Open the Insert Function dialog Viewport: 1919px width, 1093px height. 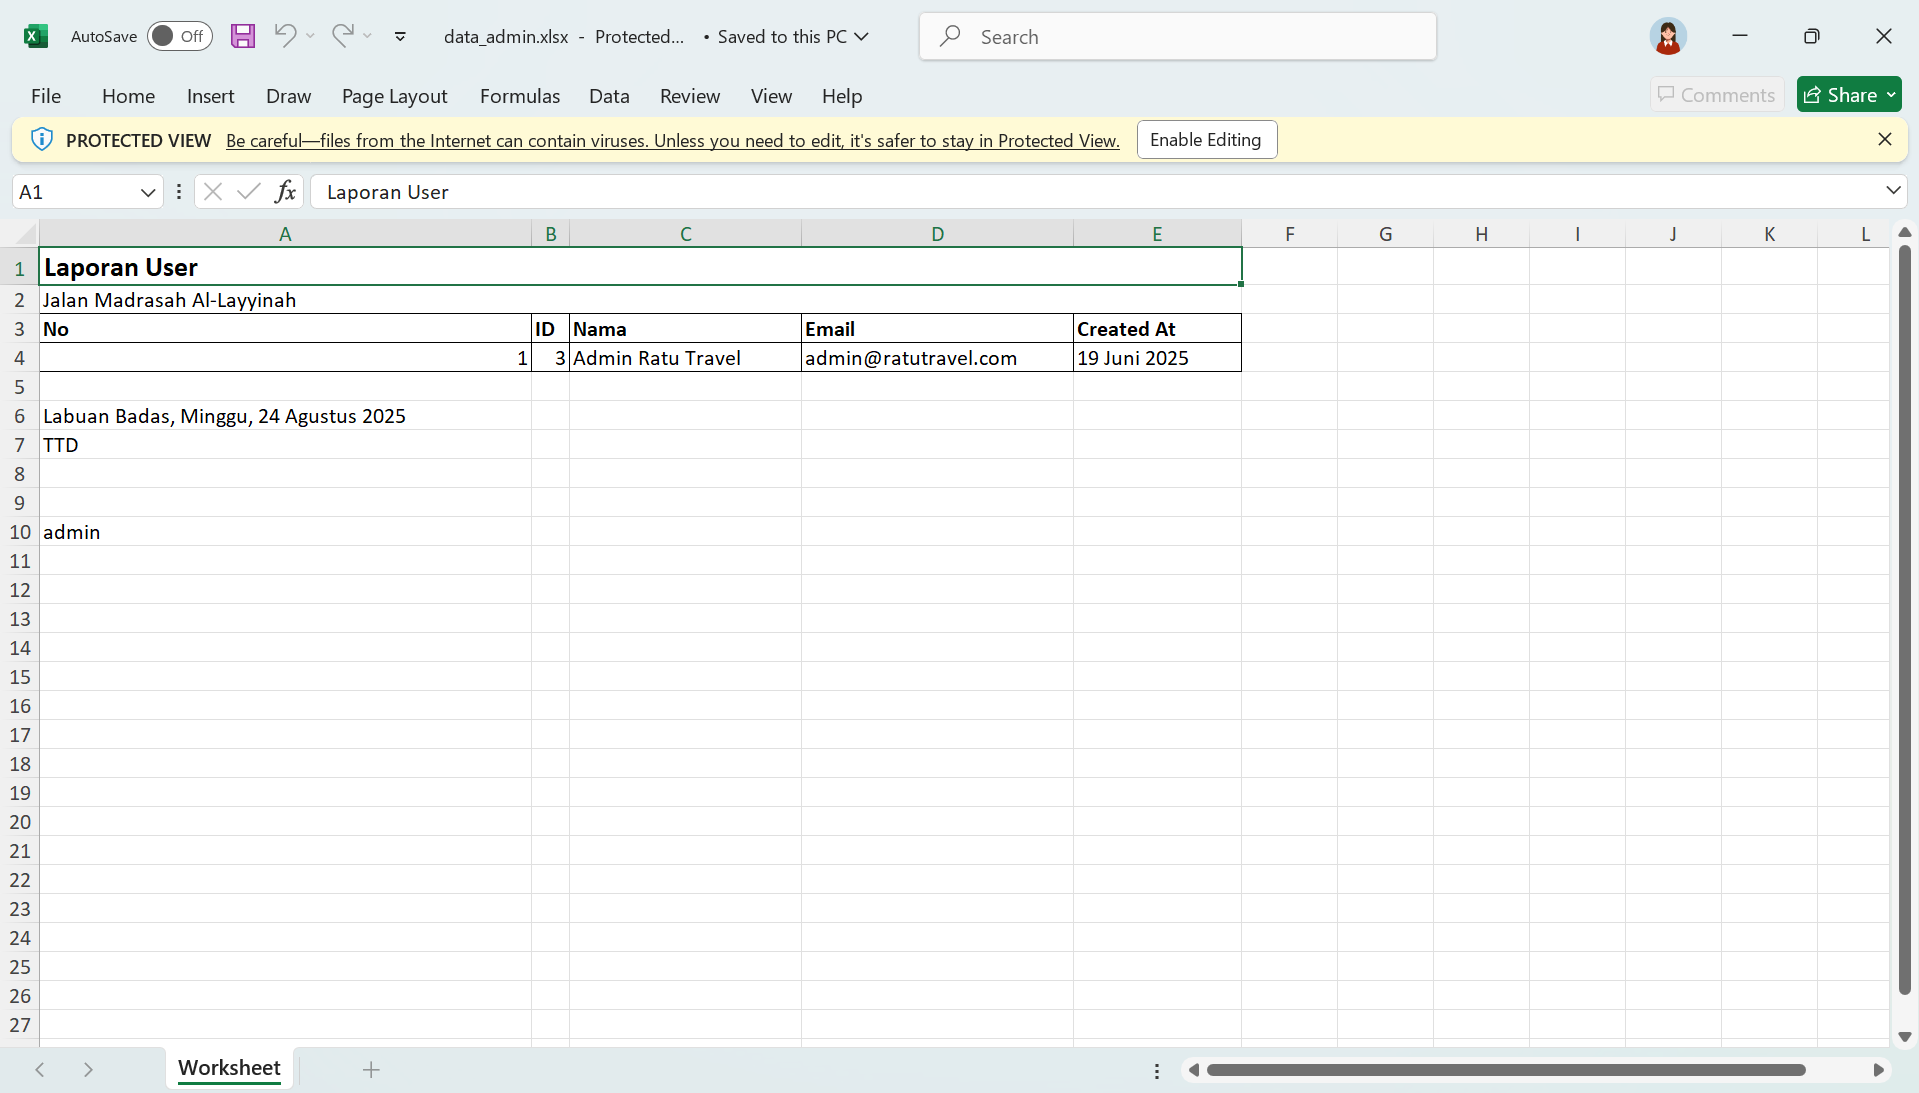(286, 191)
